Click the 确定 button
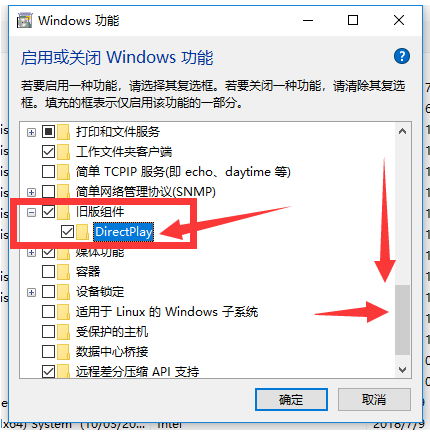 [x=291, y=399]
